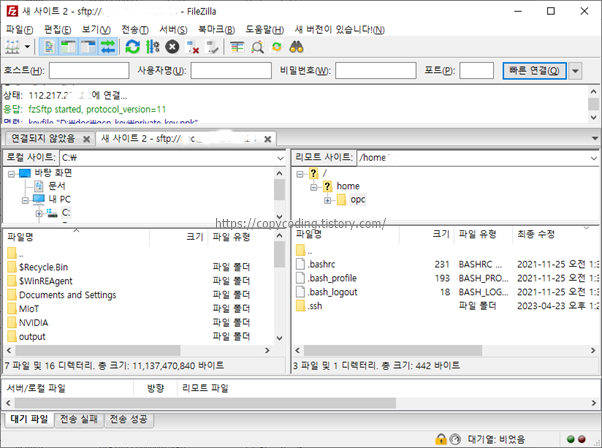Reconnect to last server icon
The width and height of the screenshot is (602, 448).
[x=212, y=47]
